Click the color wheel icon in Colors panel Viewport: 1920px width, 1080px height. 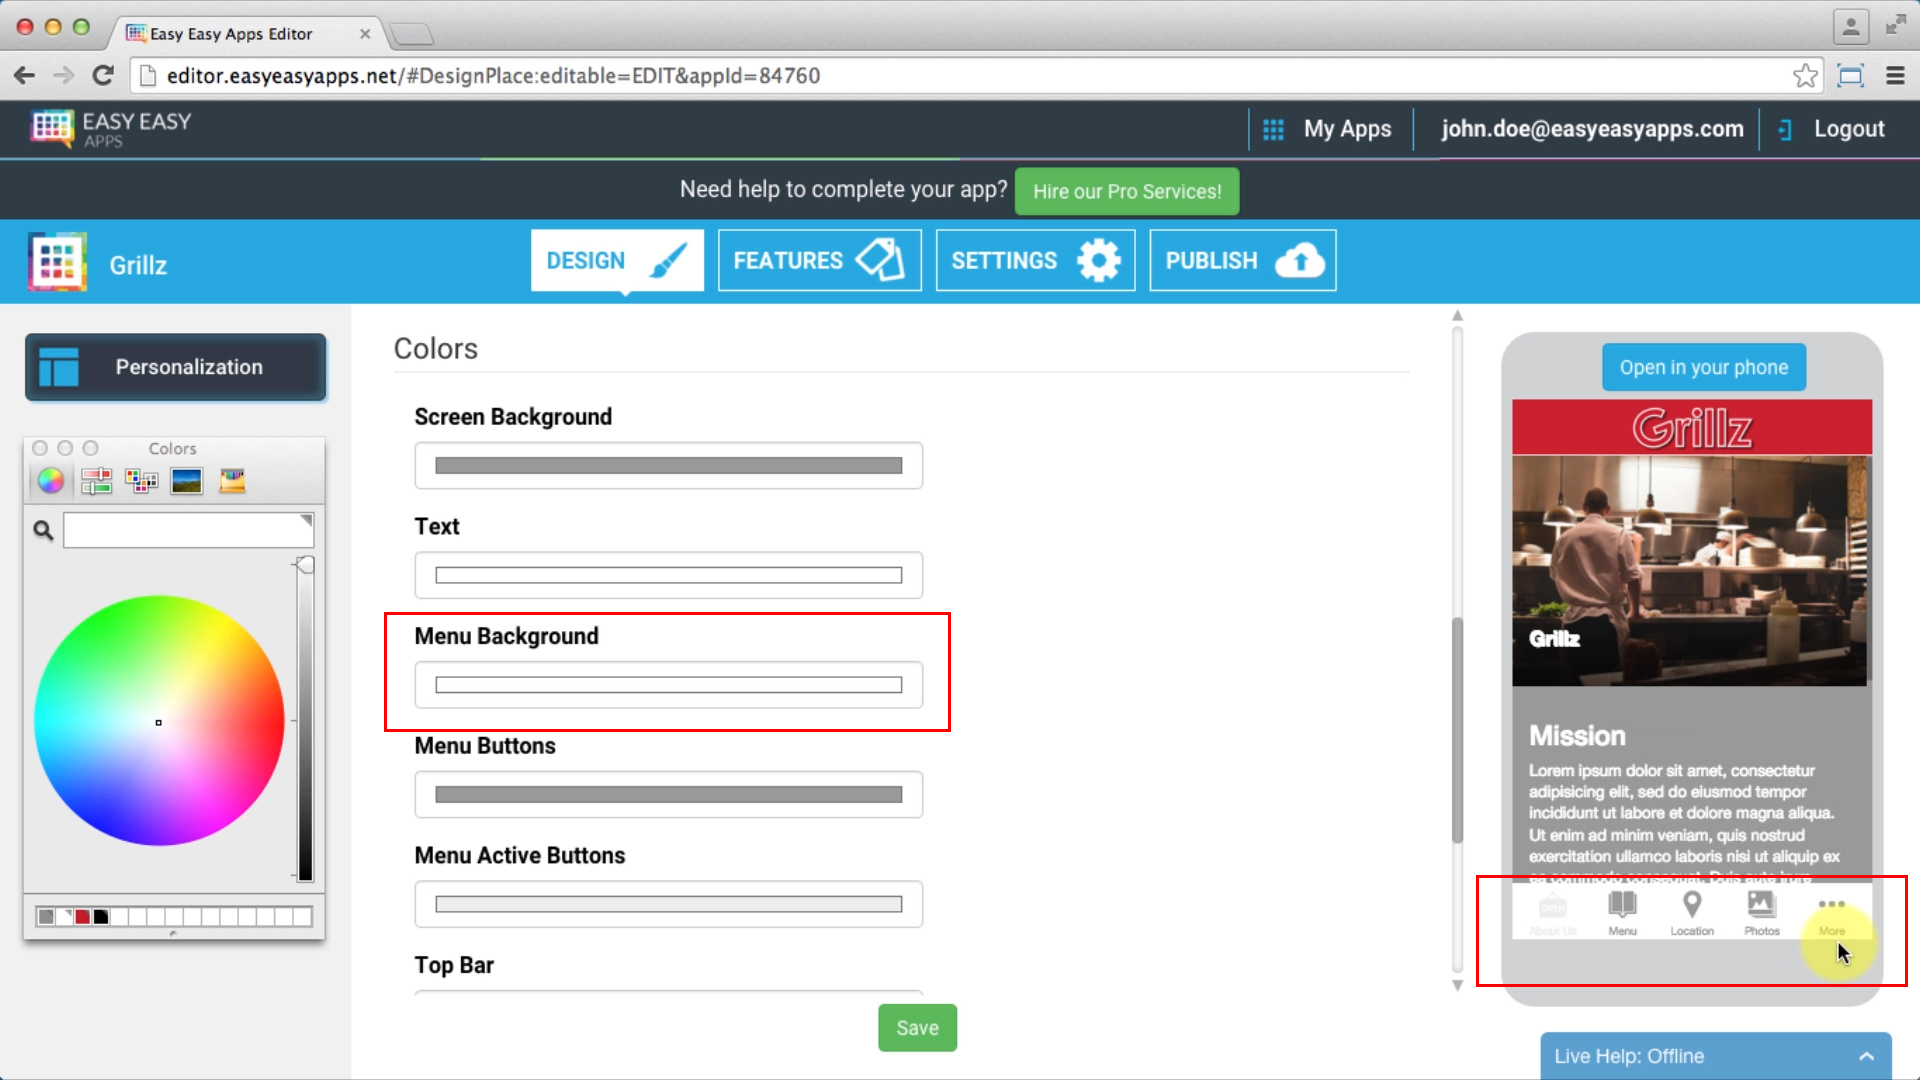coord(50,480)
